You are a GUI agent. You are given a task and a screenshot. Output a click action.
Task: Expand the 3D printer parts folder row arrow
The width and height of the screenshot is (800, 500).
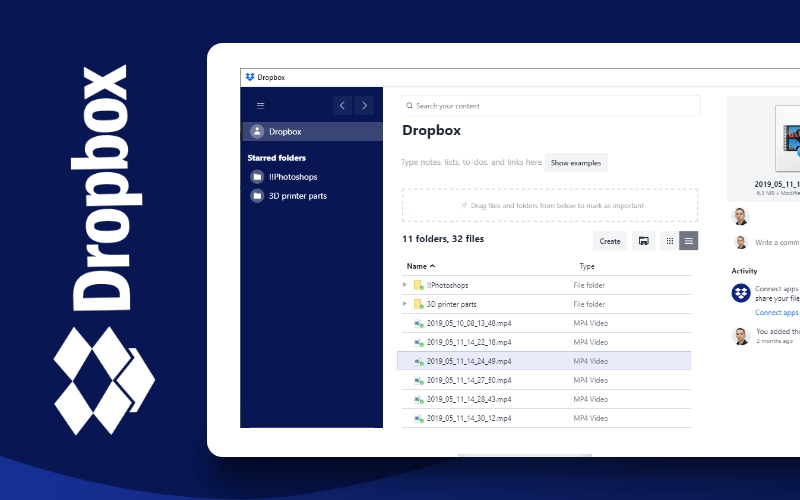405,304
